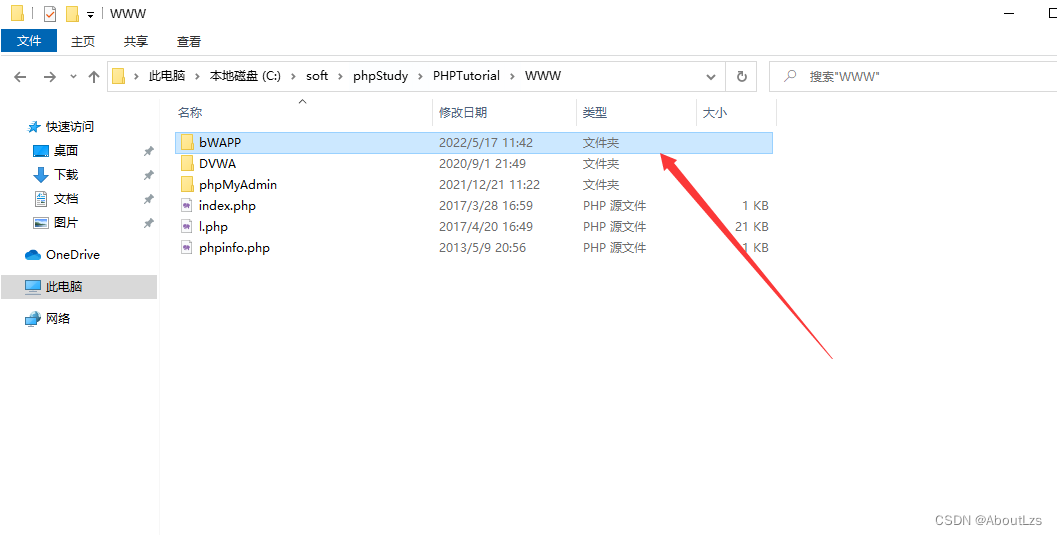
Task: Select the phpMyAdmin folder icon
Action: [x=187, y=184]
